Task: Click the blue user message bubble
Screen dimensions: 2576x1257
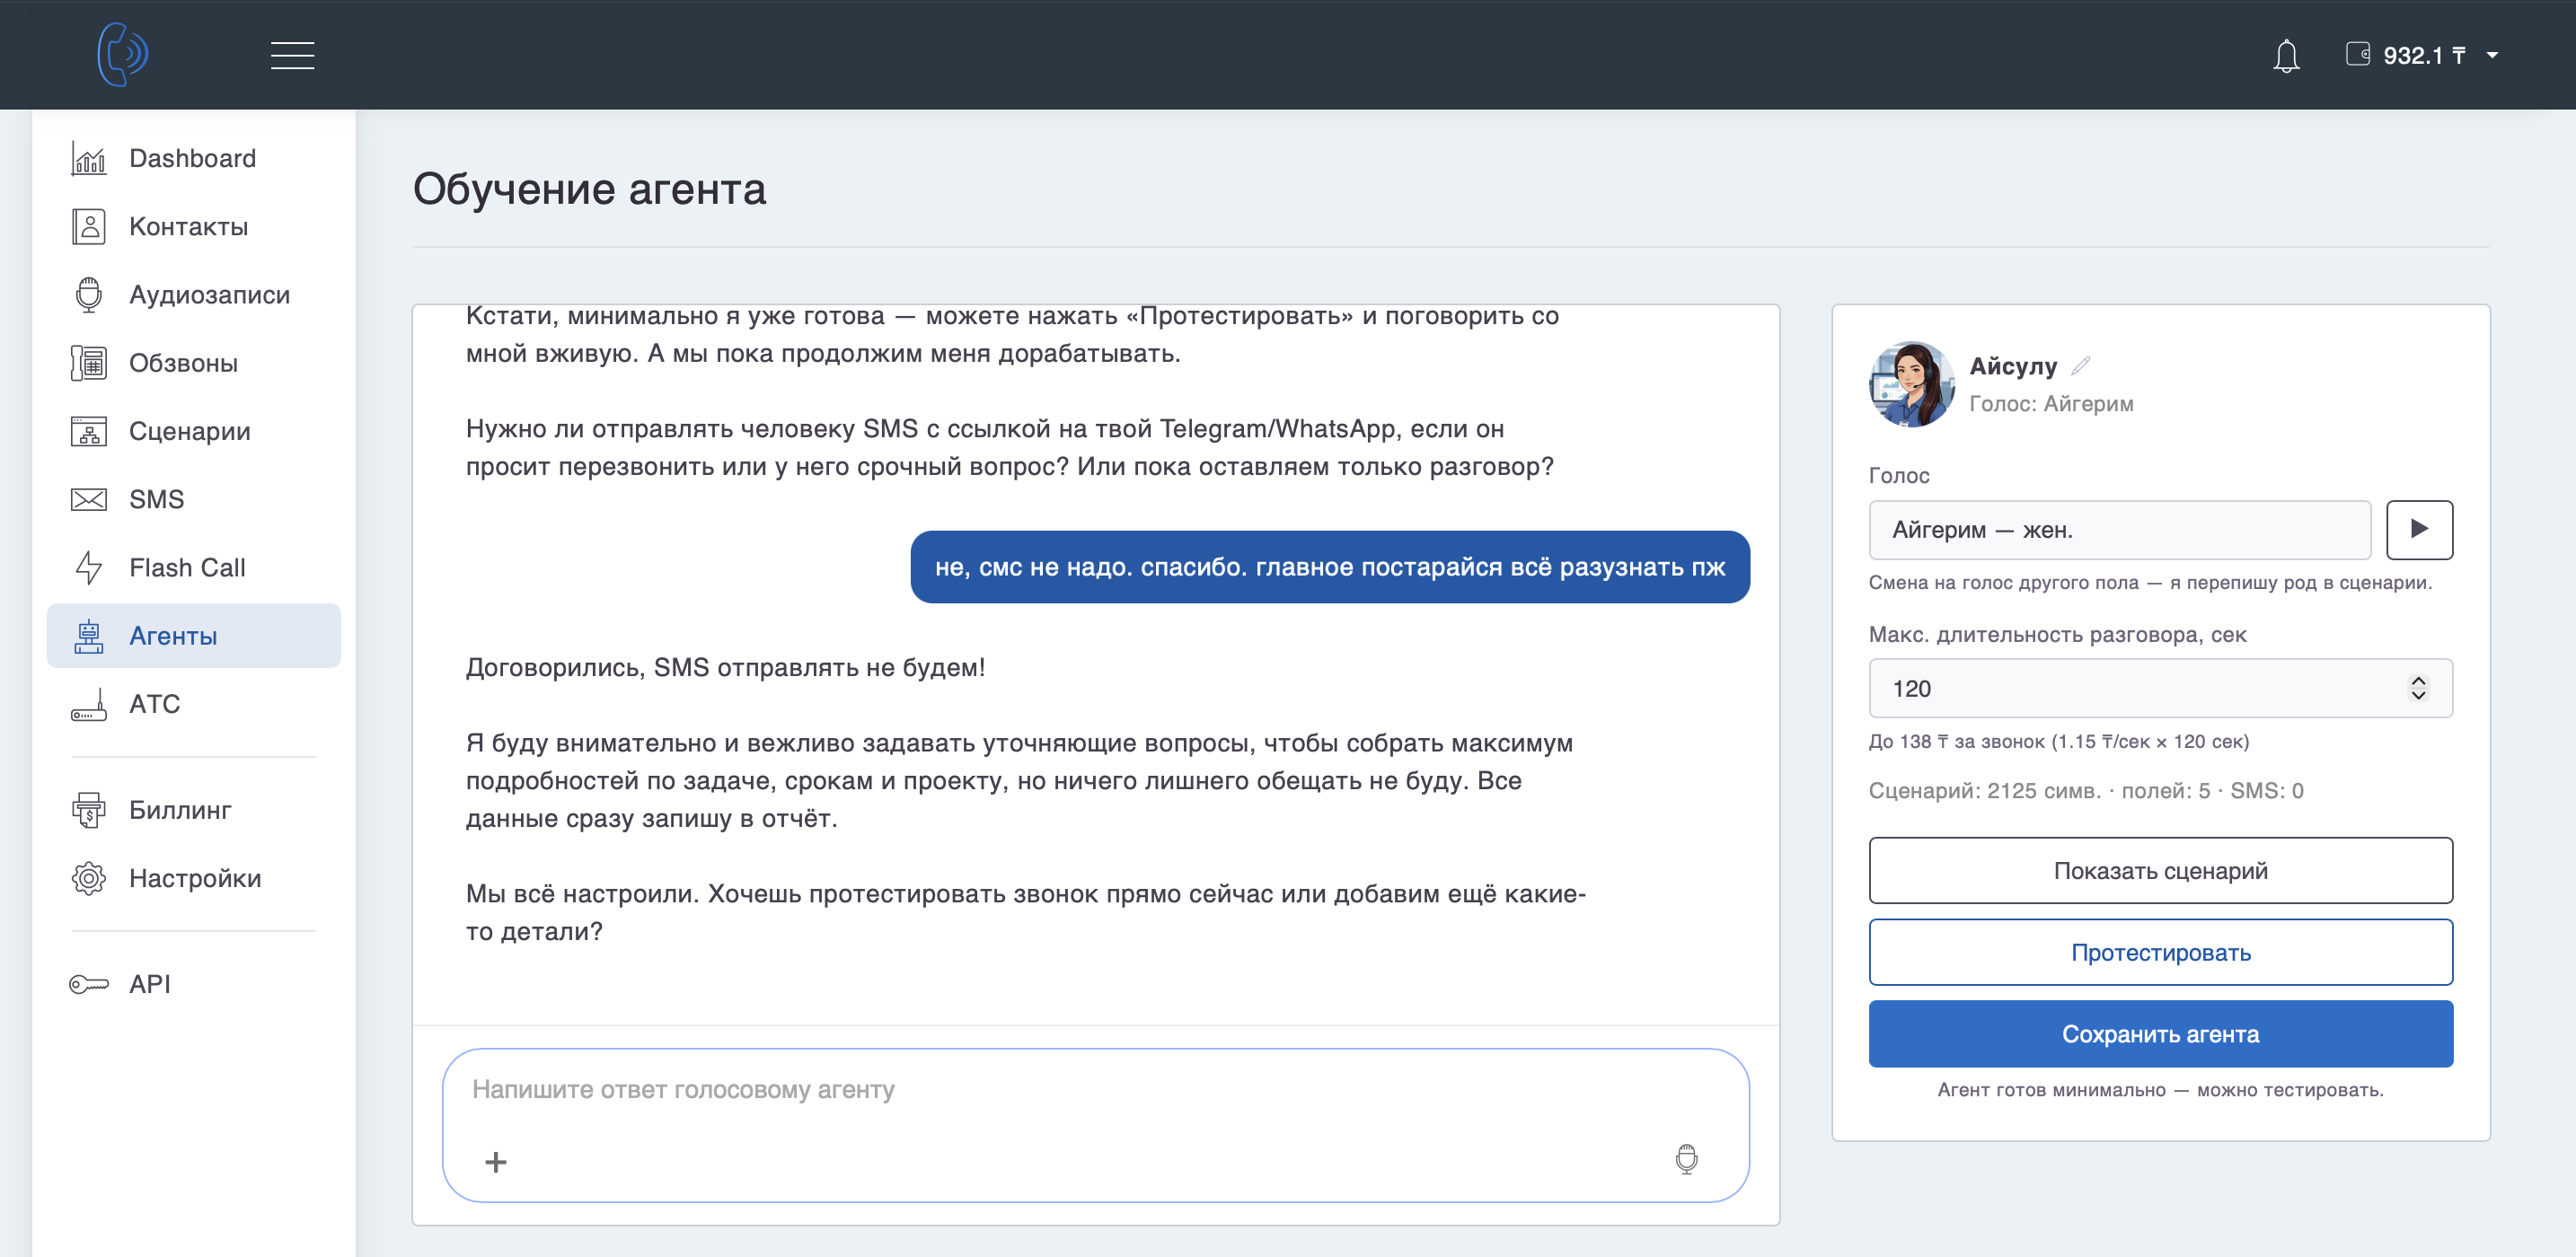Action: tap(1330, 567)
